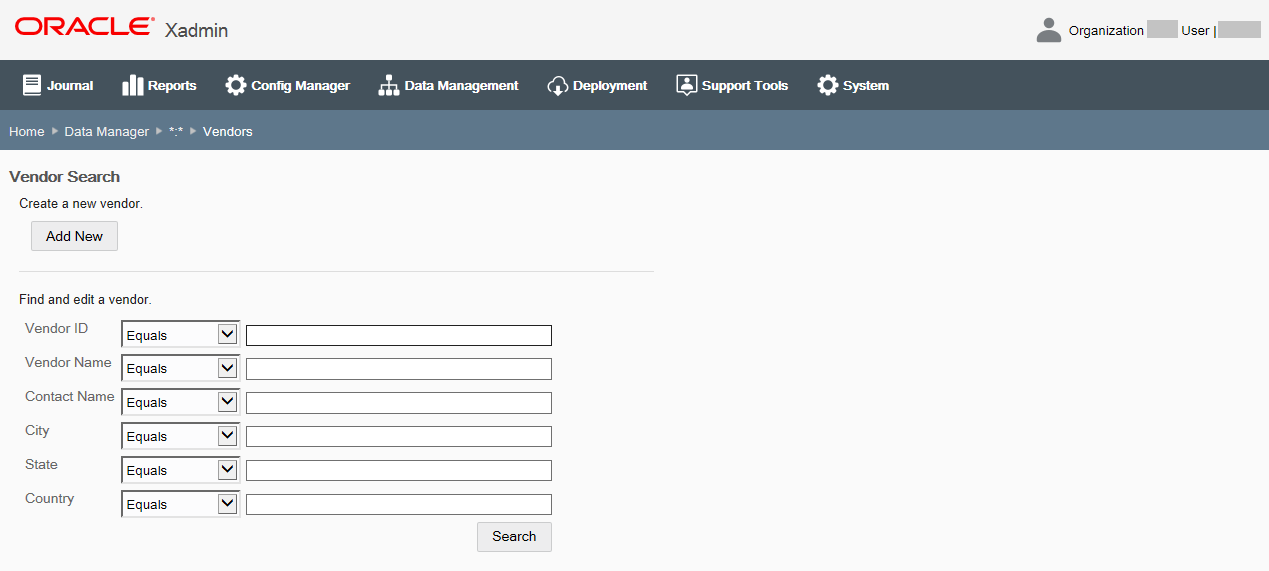Click the Deployment cloud download icon
This screenshot has height=571, width=1269.
coord(558,85)
